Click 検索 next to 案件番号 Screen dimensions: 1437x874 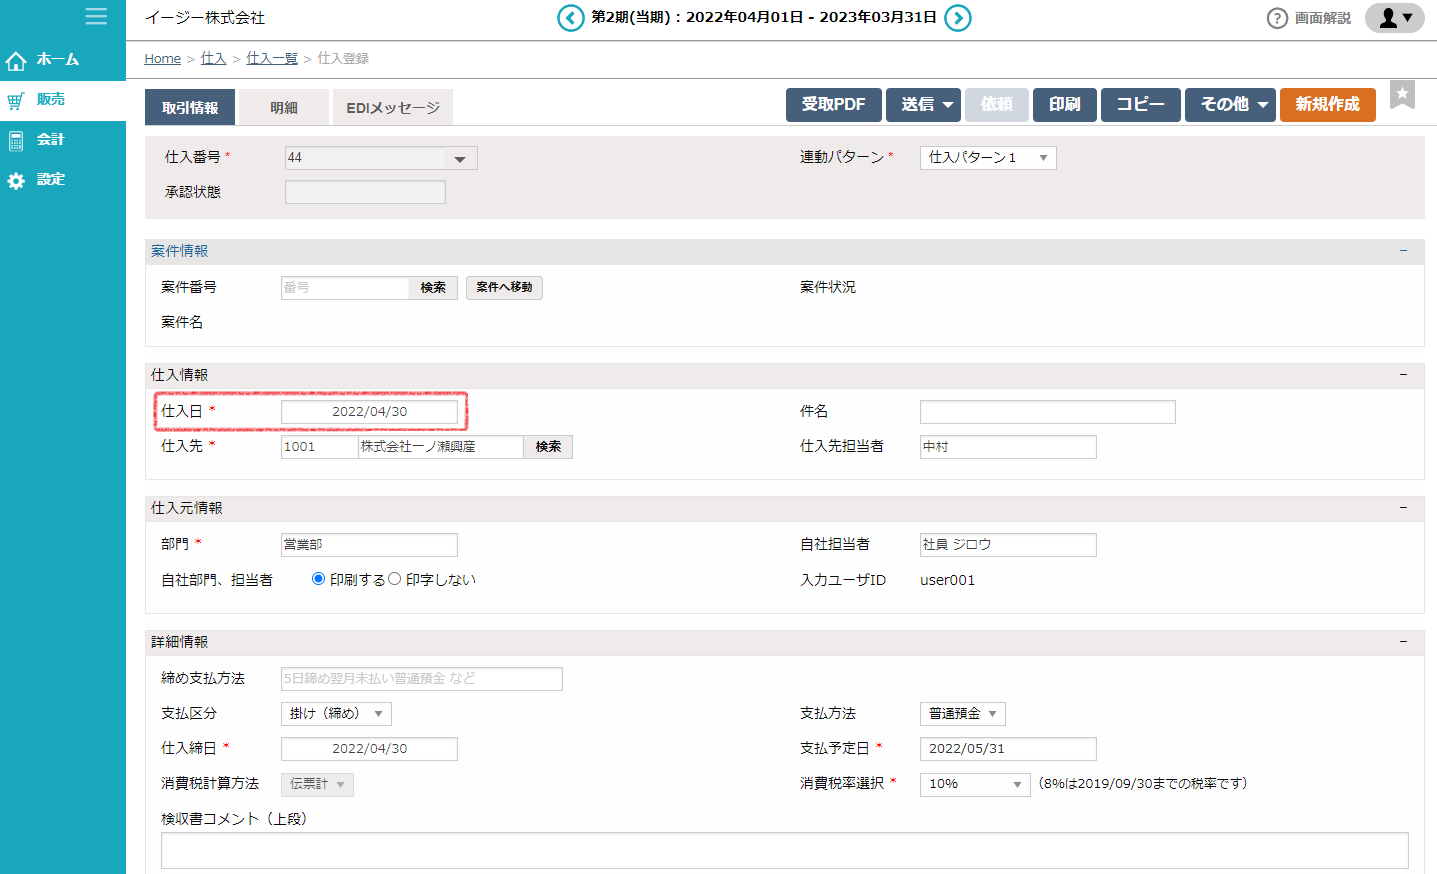(x=433, y=288)
